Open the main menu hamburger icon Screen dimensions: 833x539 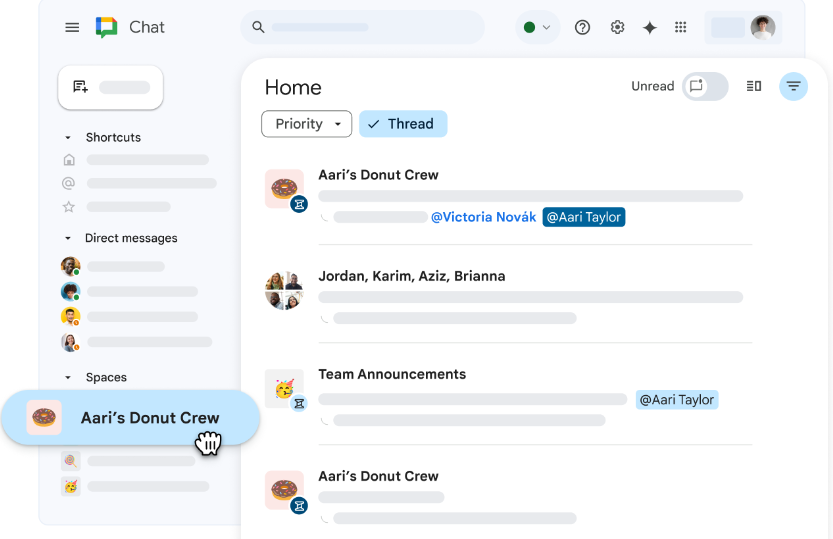click(72, 27)
